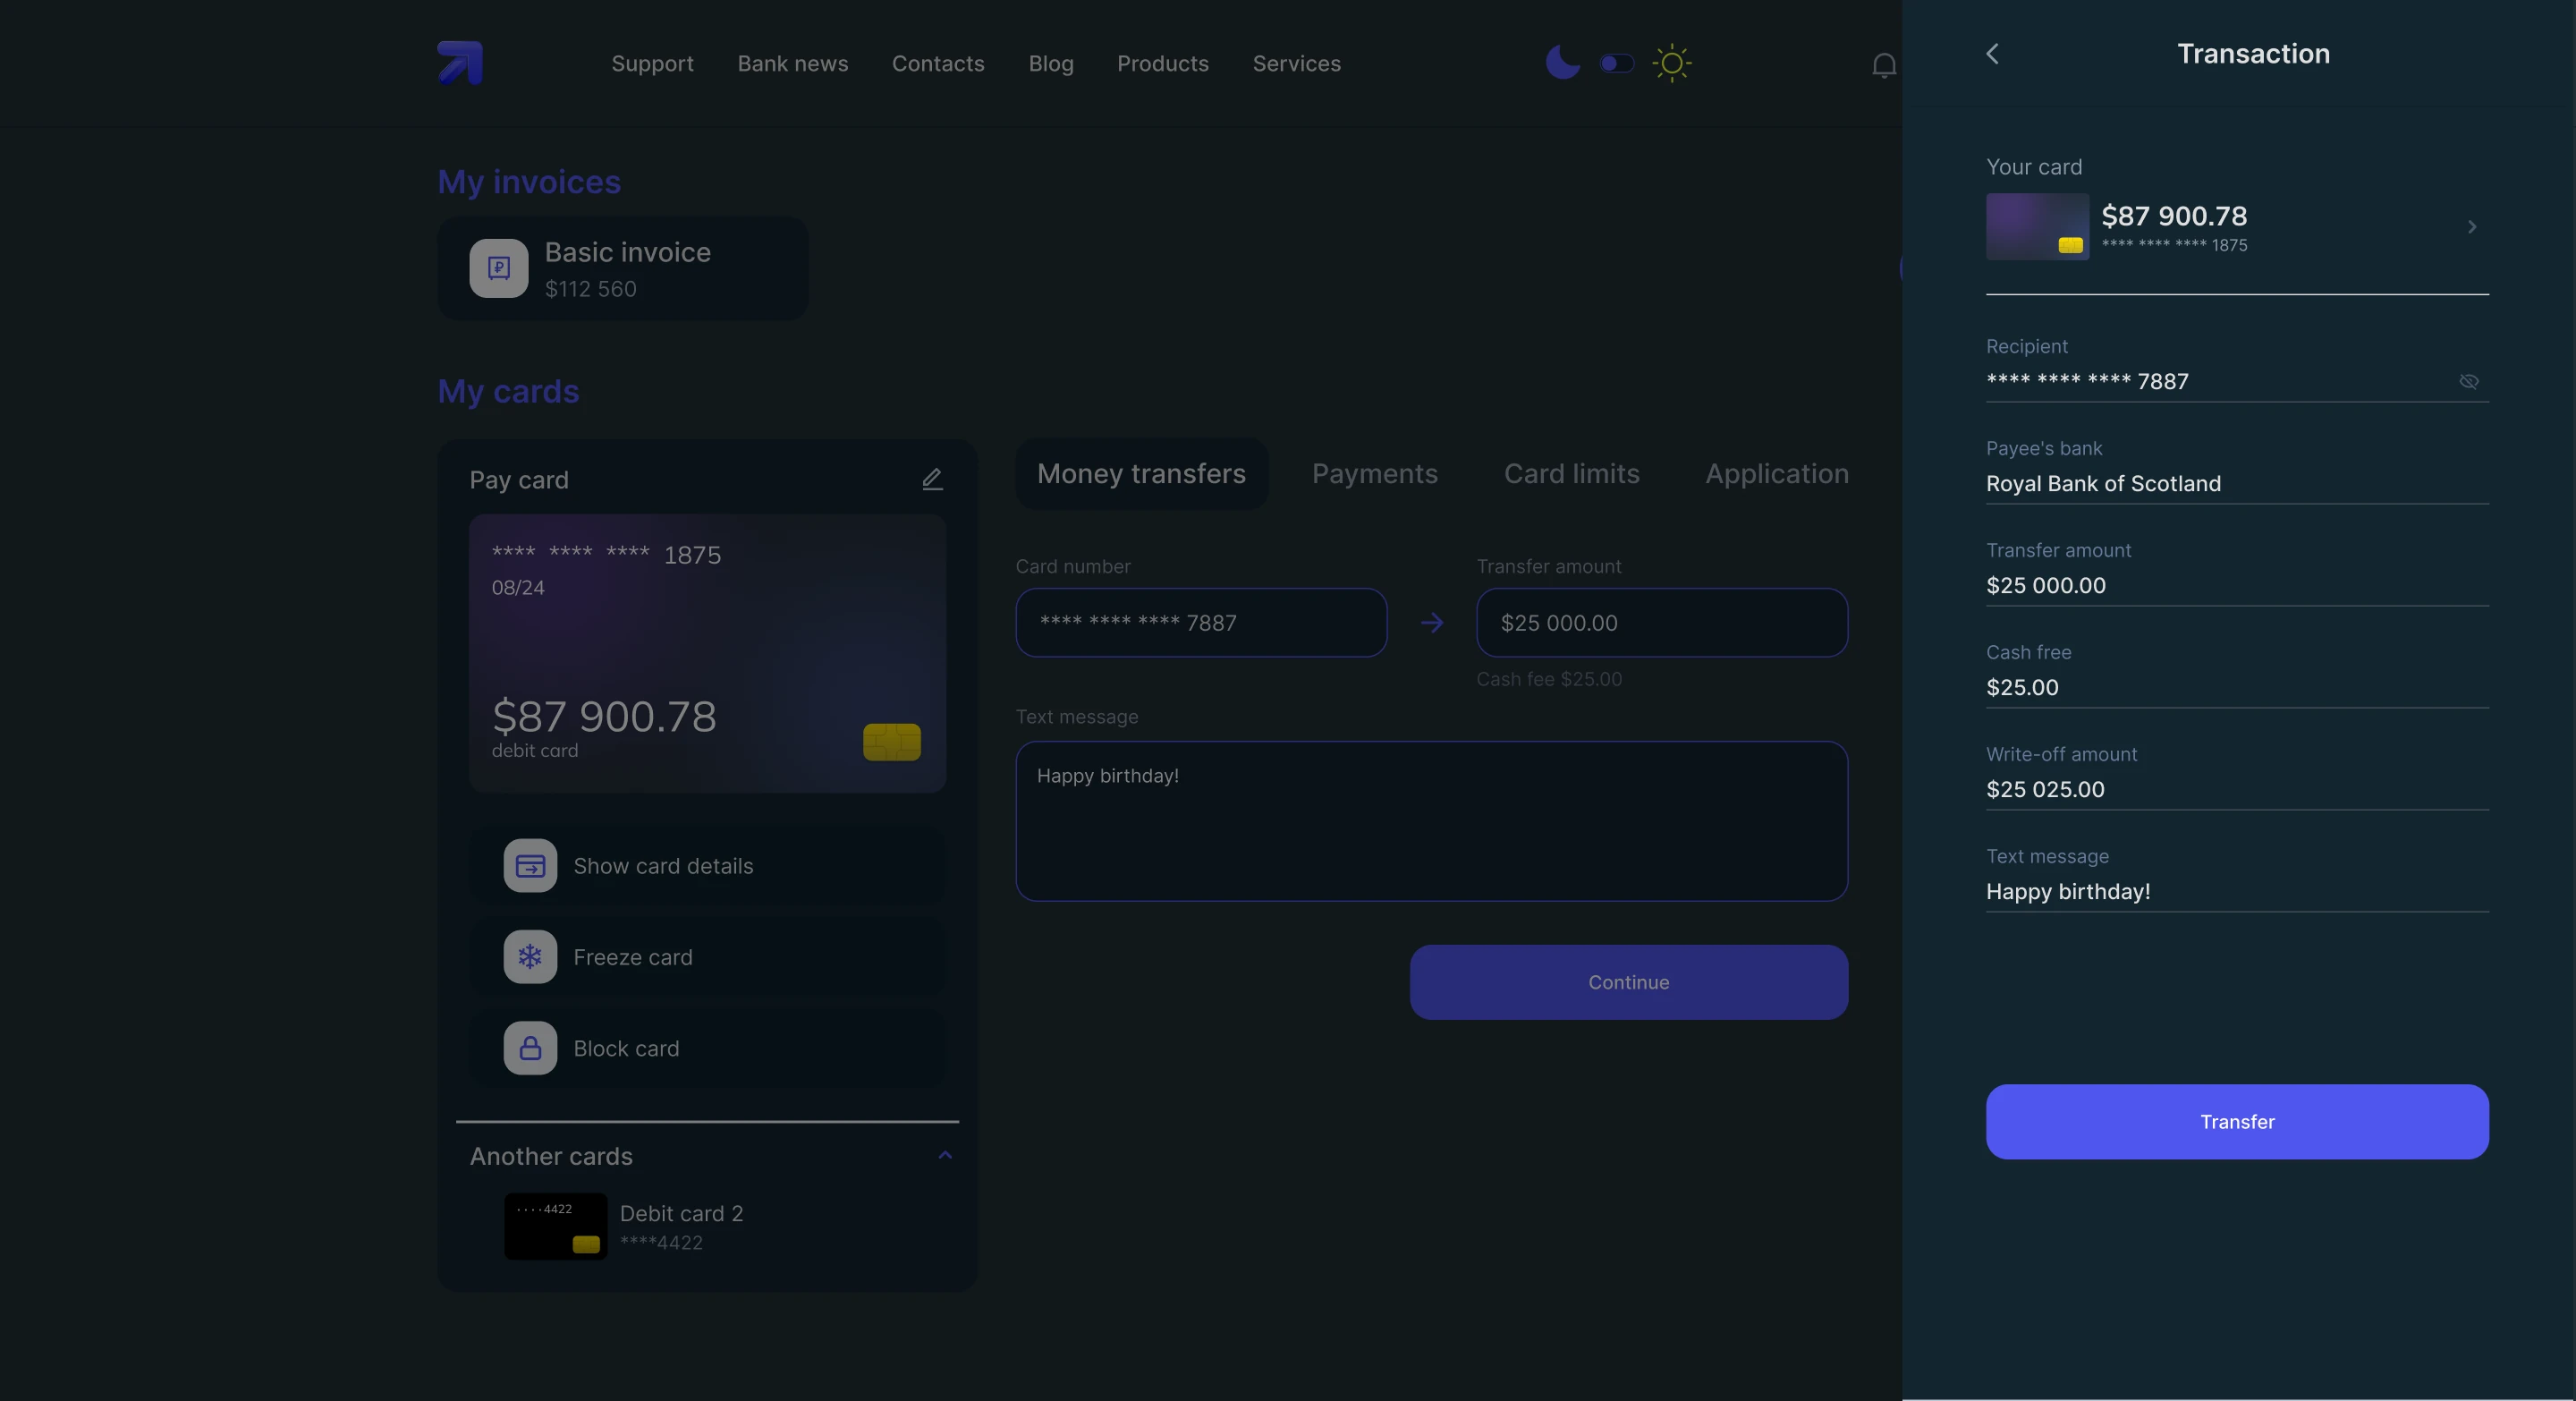This screenshot has height=1401, width=2576.
Task: Open the Basic invoice card
Action: tap(623, 268)
